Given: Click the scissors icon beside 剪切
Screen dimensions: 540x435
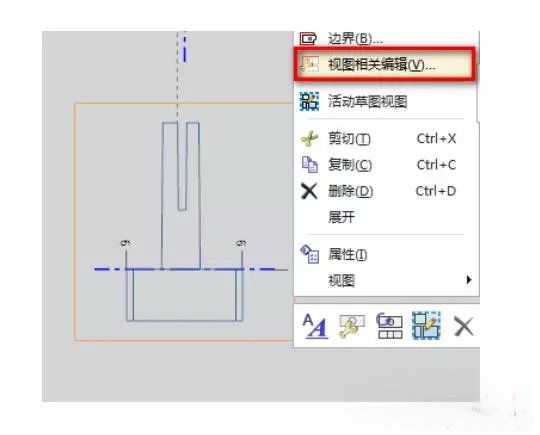Looking at the screenshot, I should click(x=309, y=139).
